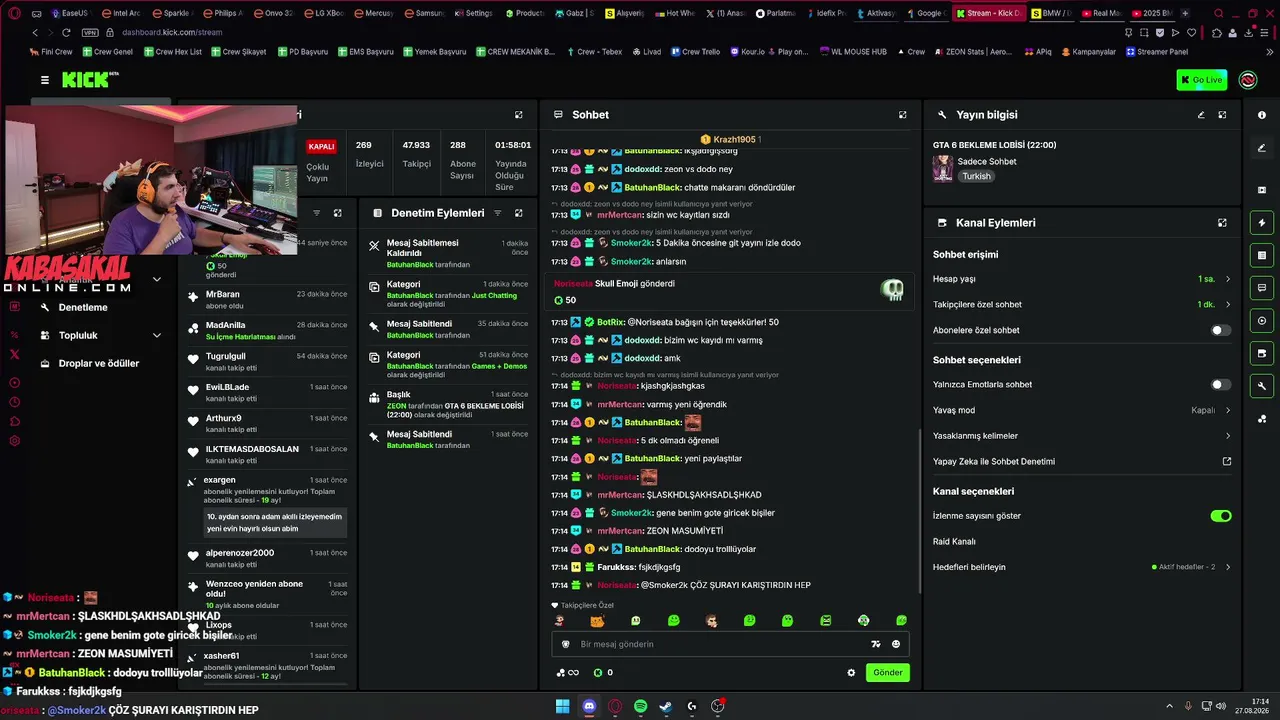Filter the Denetim Eylemleri list
1280x720 pixels.
tap(497, 213)
